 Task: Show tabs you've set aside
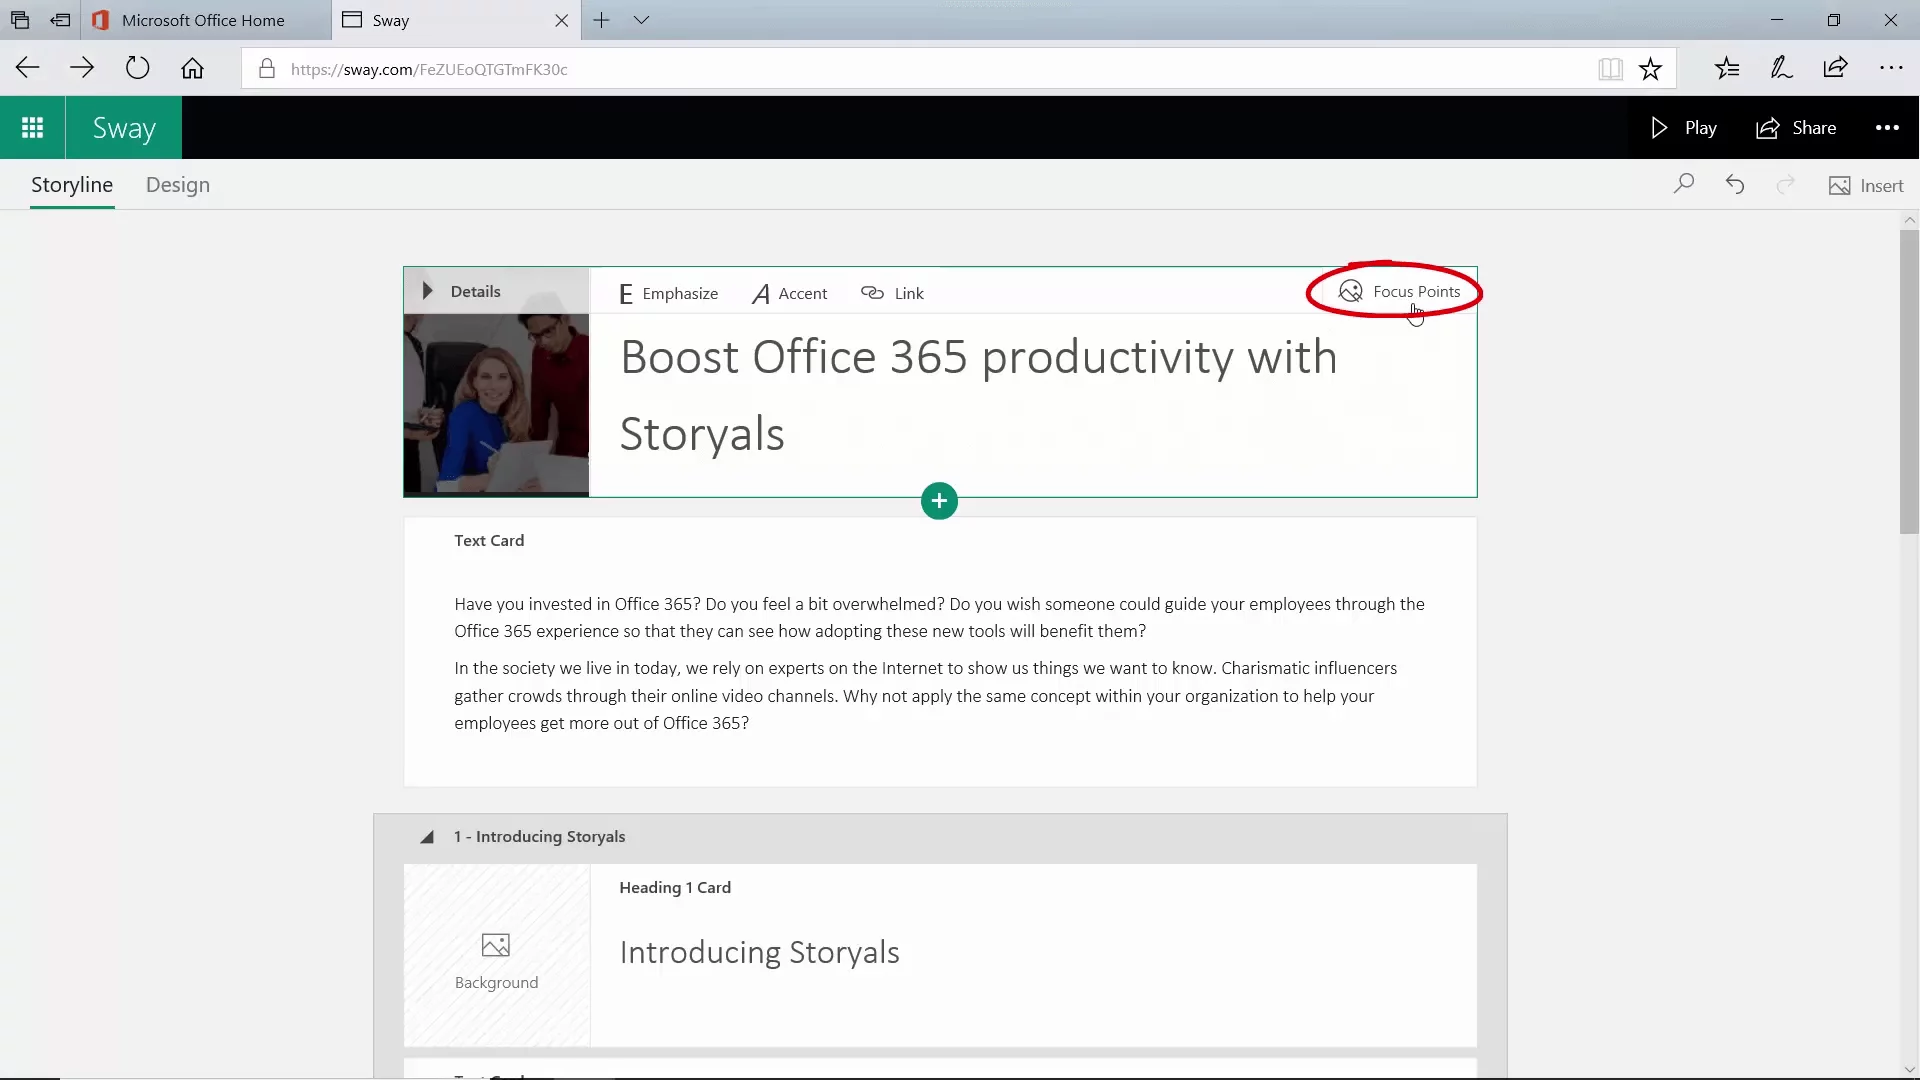(x=20, y=20)
